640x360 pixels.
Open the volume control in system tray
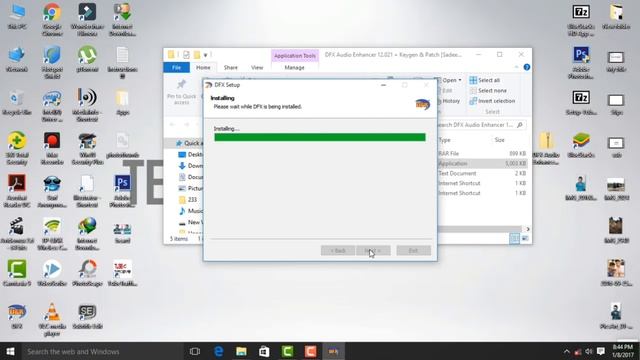click(x=589, y=351)
